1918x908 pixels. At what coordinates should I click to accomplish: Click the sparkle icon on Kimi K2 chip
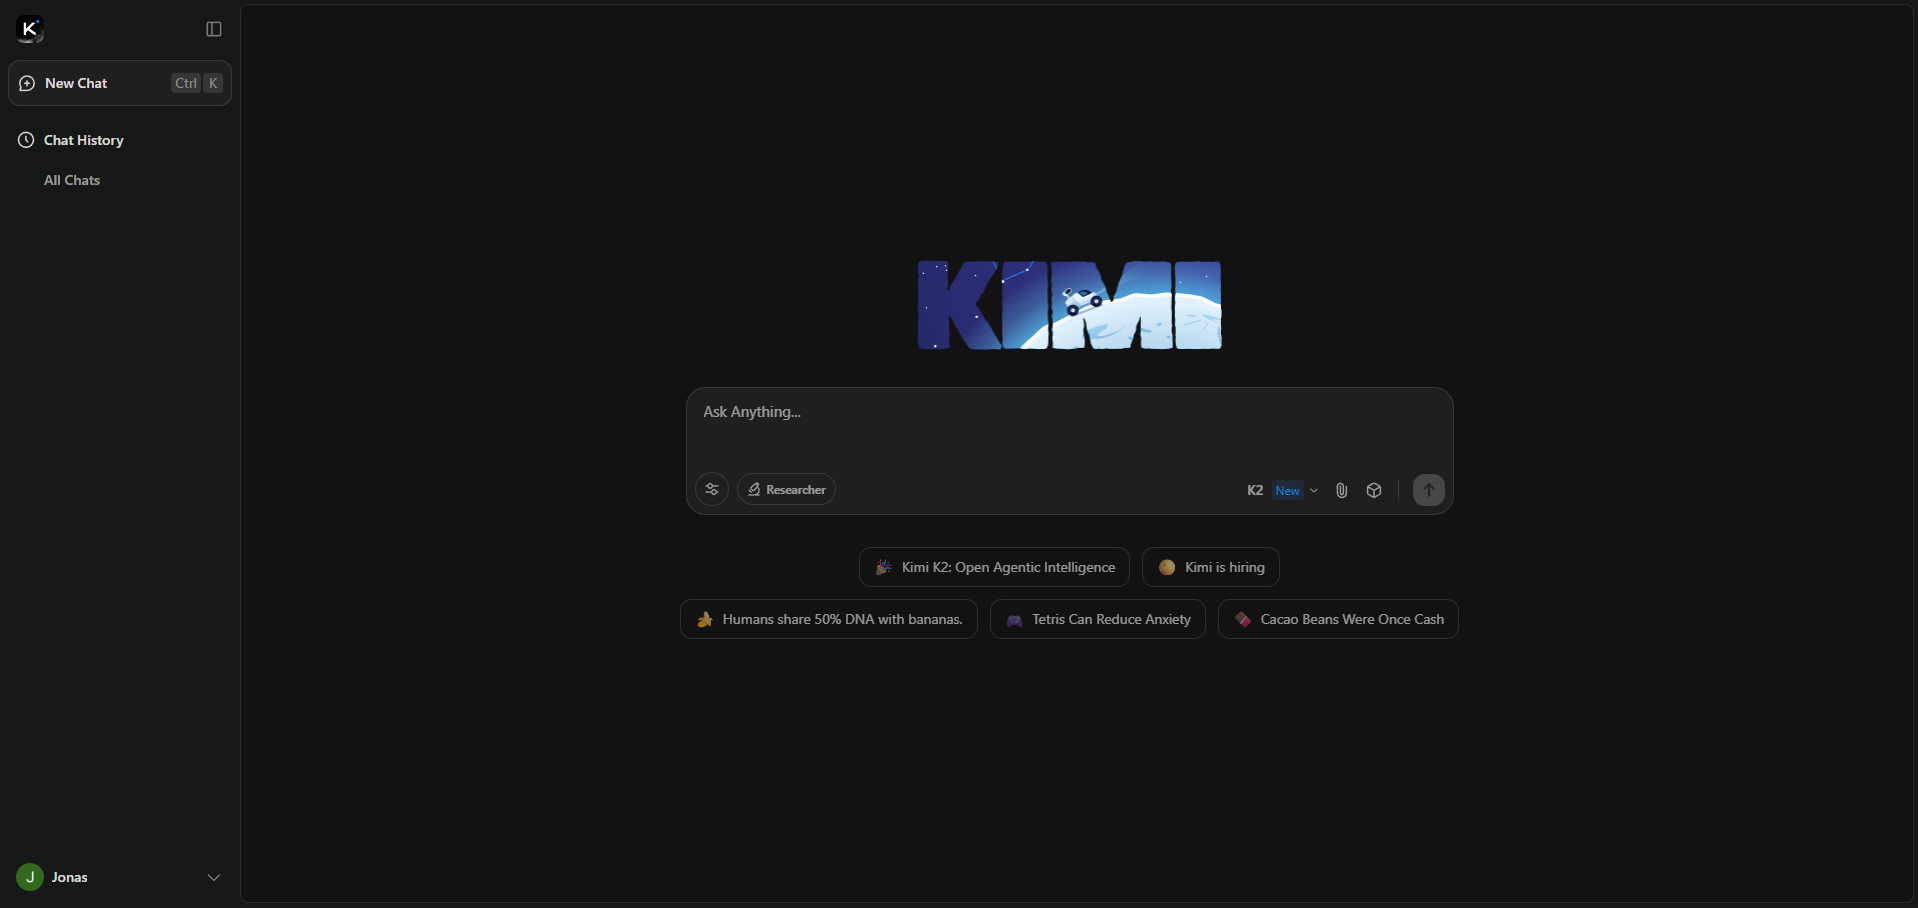point(883,567)
